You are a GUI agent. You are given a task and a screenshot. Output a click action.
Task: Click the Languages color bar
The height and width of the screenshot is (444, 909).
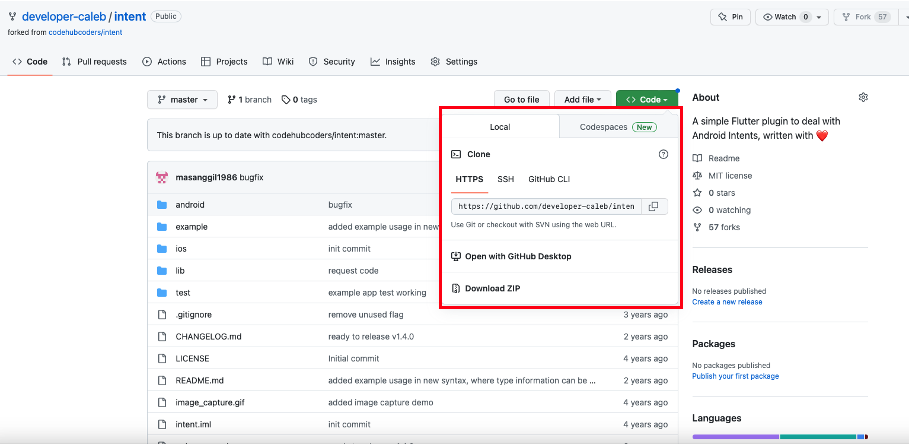780,436
